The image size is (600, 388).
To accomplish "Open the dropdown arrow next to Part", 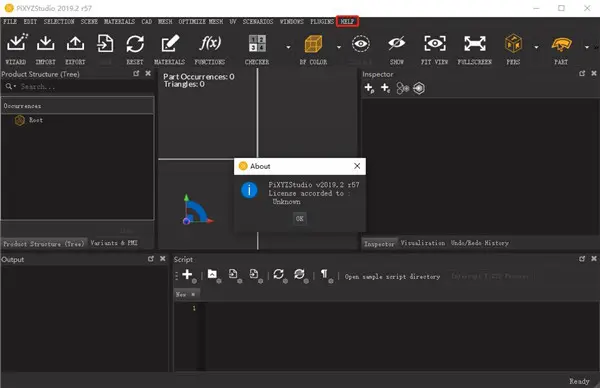I will [x=587, y=47].
